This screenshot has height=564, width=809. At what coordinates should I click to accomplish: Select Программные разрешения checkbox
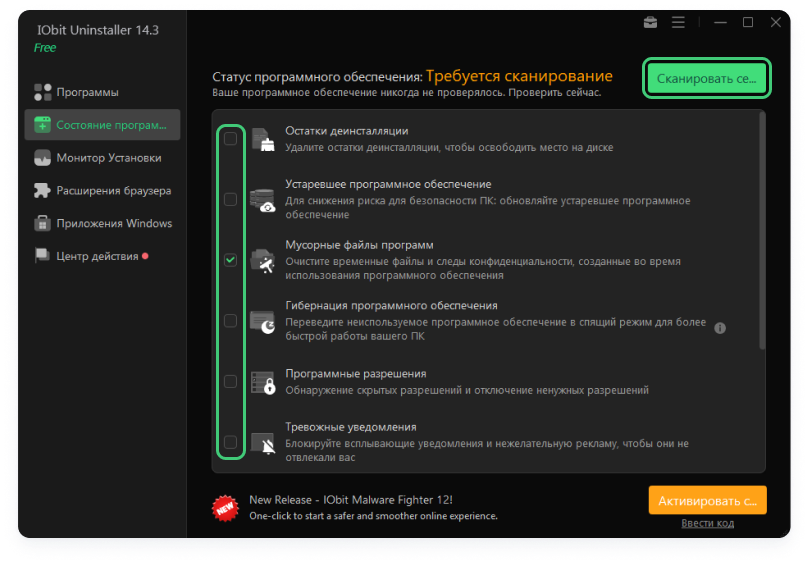tap(231, 382)
